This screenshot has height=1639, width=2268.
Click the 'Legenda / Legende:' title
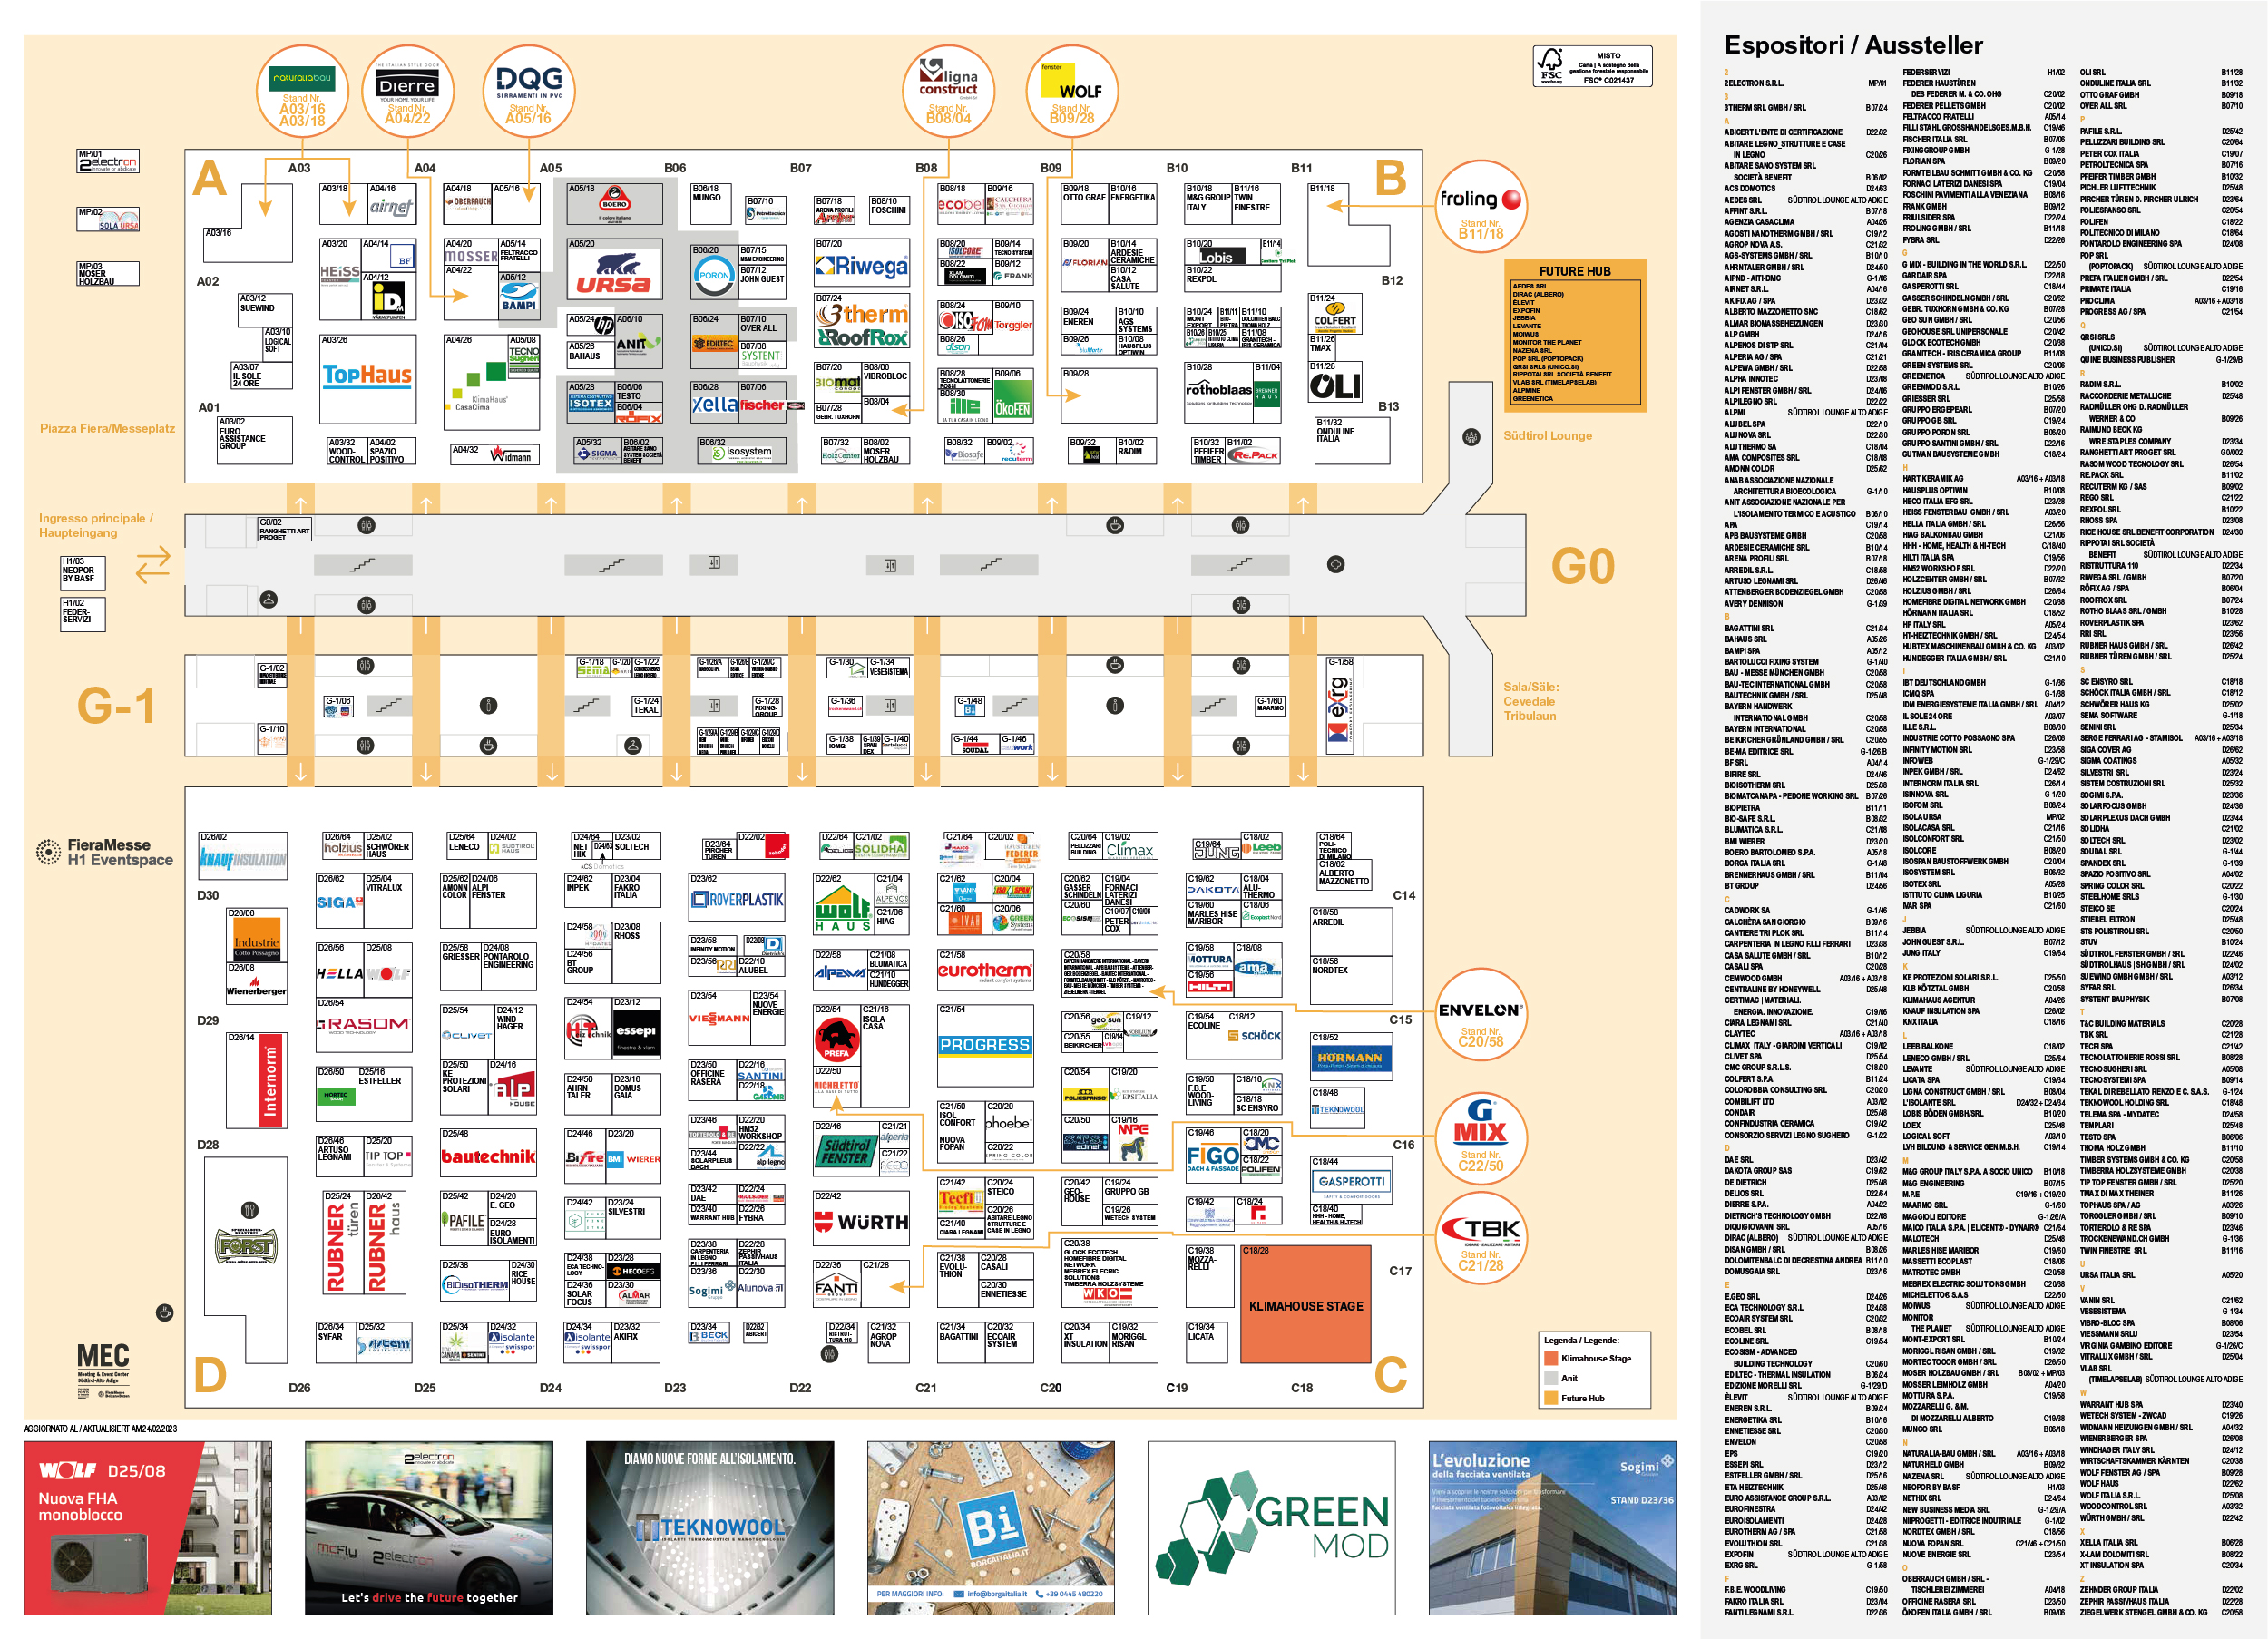(x=1581, y=1340)
